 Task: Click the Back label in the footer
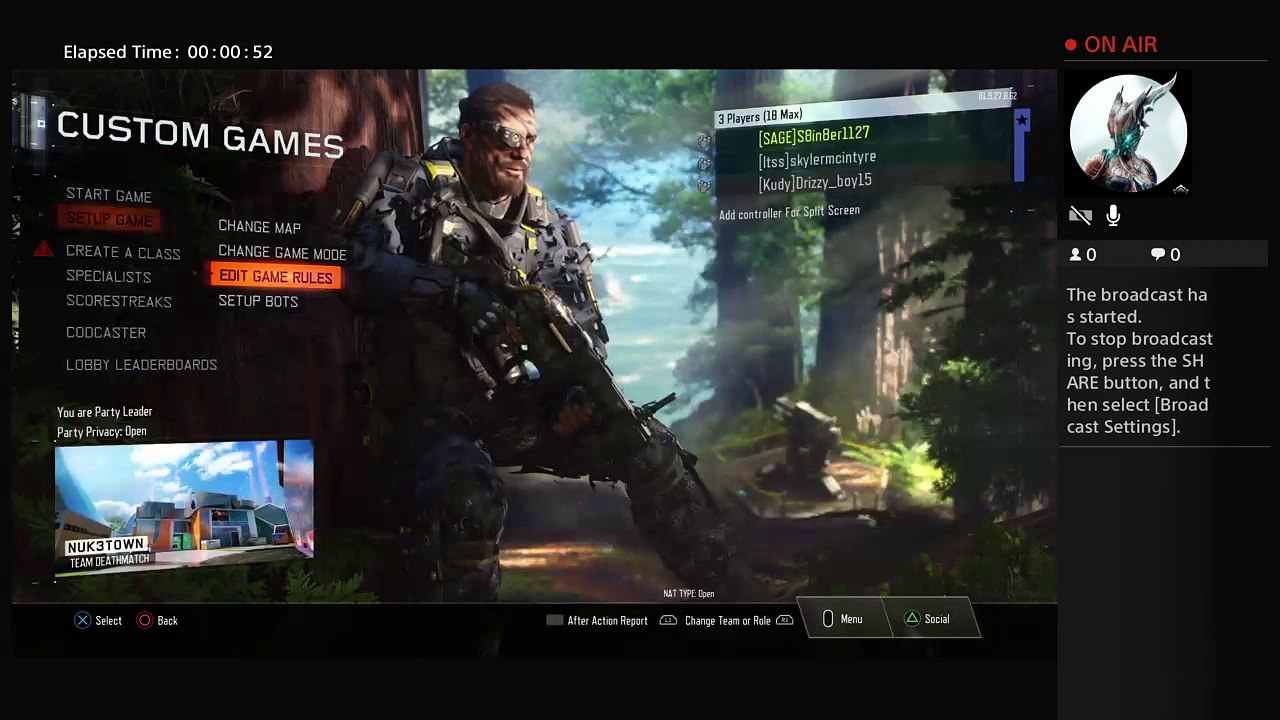[x=167, y=621]
